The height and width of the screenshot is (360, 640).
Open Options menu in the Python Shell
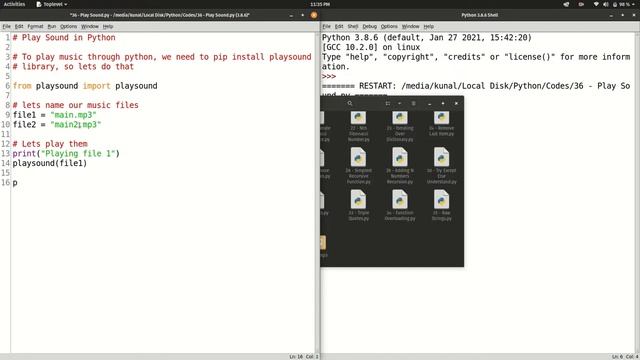(x=389, y=27)
